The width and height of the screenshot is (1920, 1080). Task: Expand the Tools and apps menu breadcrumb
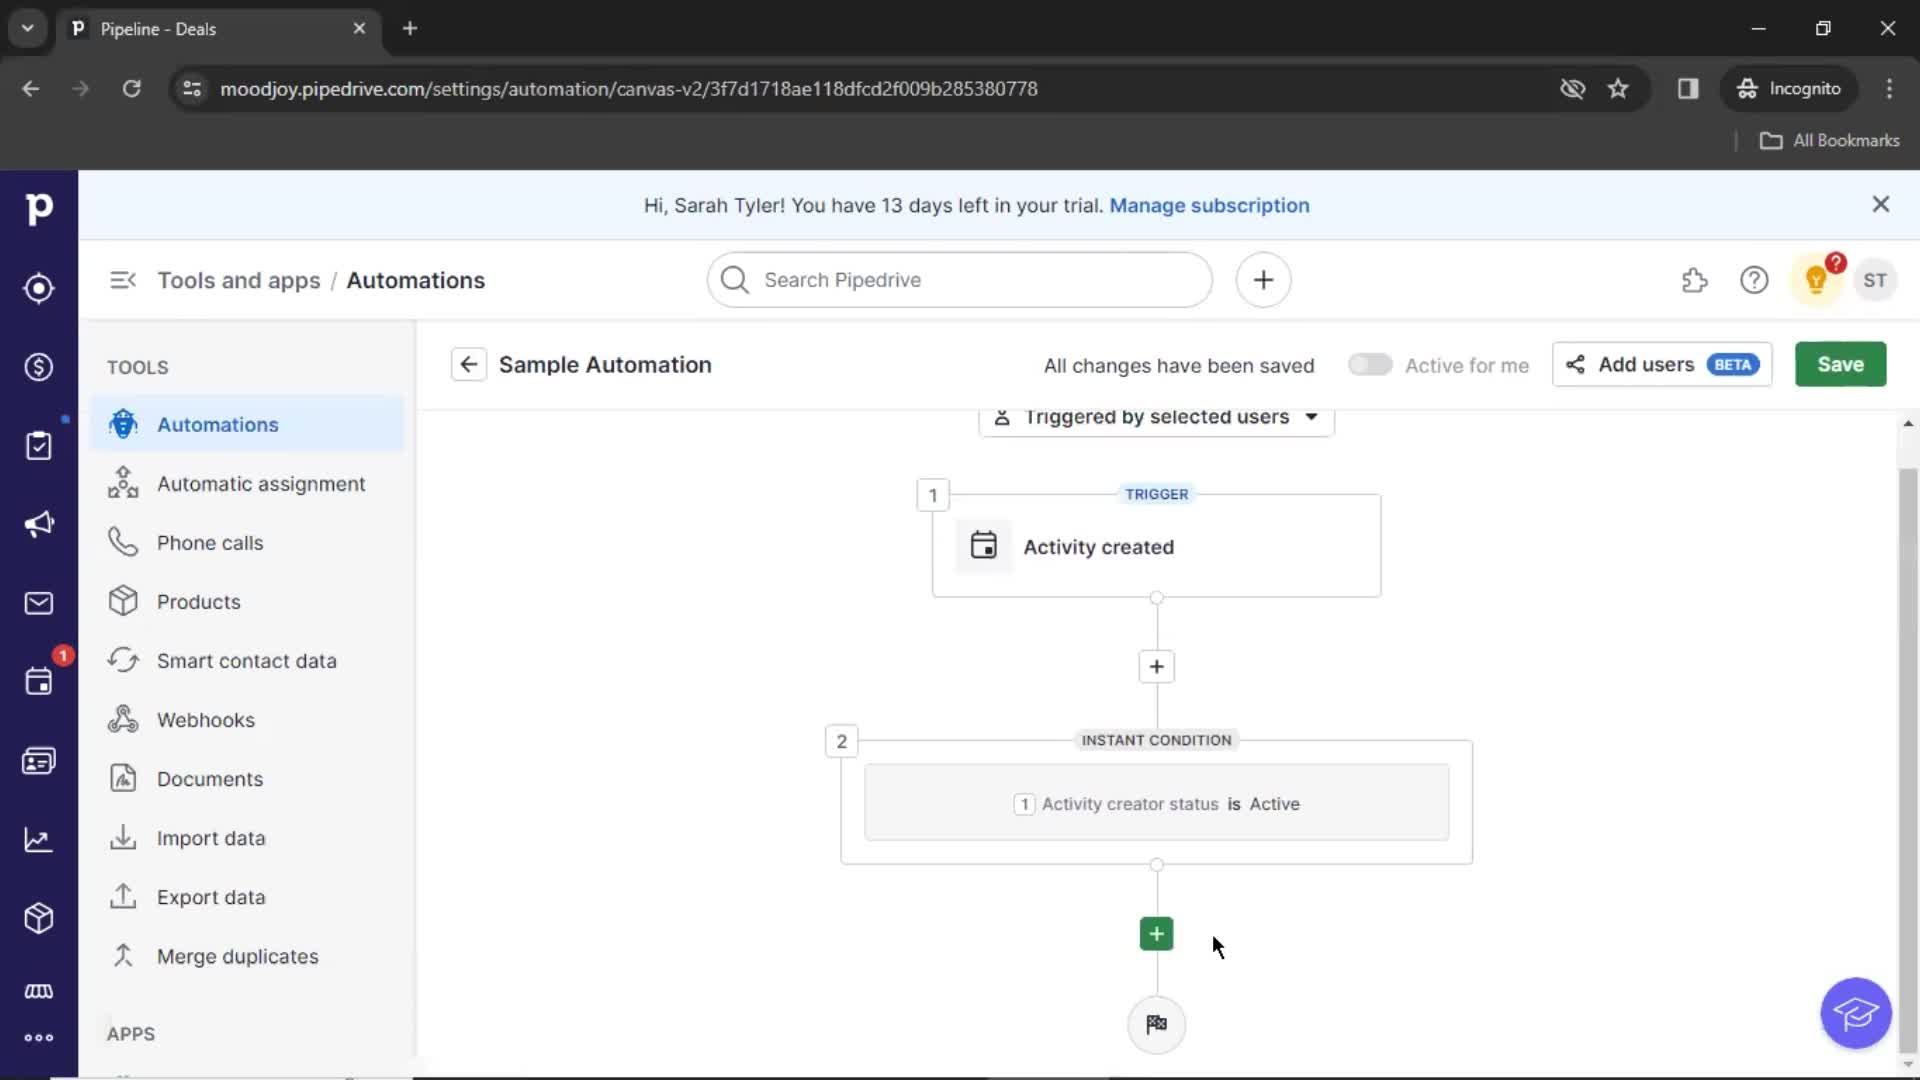(236, 278)
